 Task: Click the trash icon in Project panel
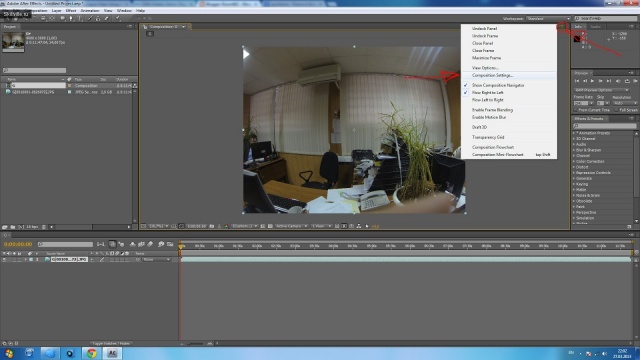[44, 227]
